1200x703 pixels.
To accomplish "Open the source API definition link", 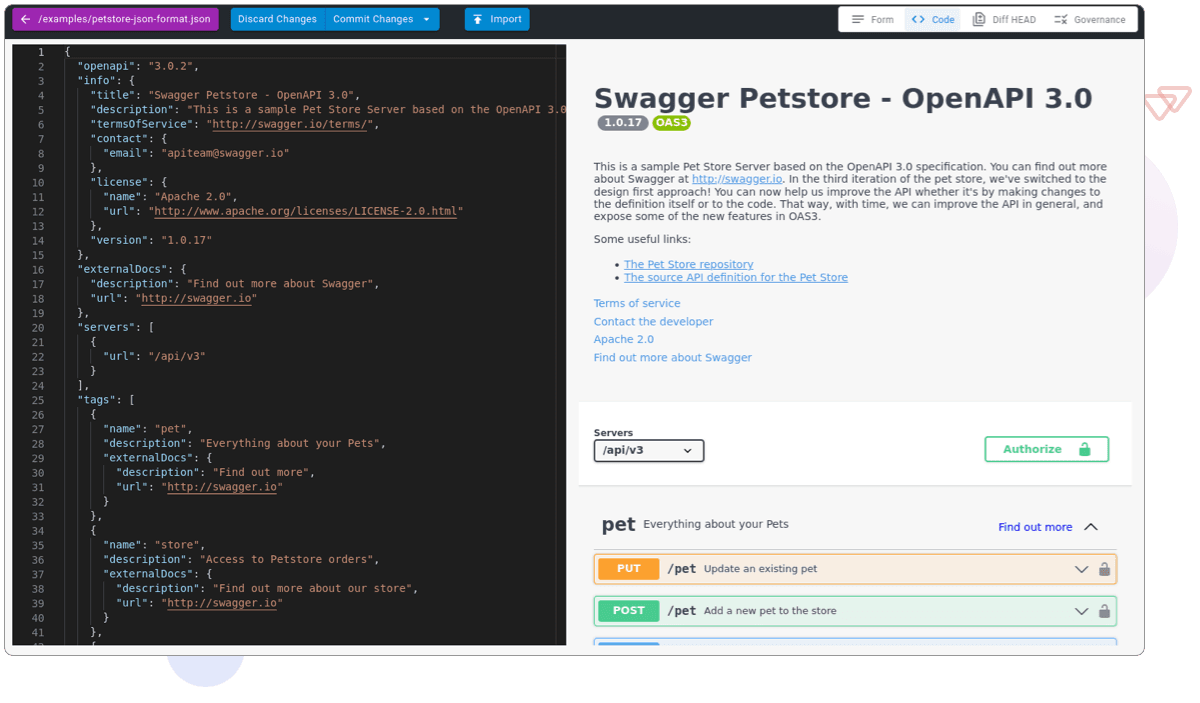I will (x=736, y=277).
